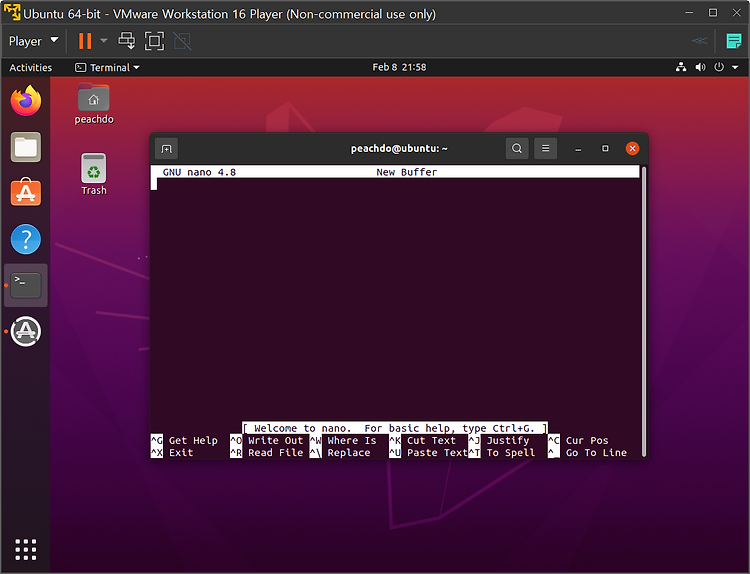Click inside the nano editing area at the cursor

154,184
